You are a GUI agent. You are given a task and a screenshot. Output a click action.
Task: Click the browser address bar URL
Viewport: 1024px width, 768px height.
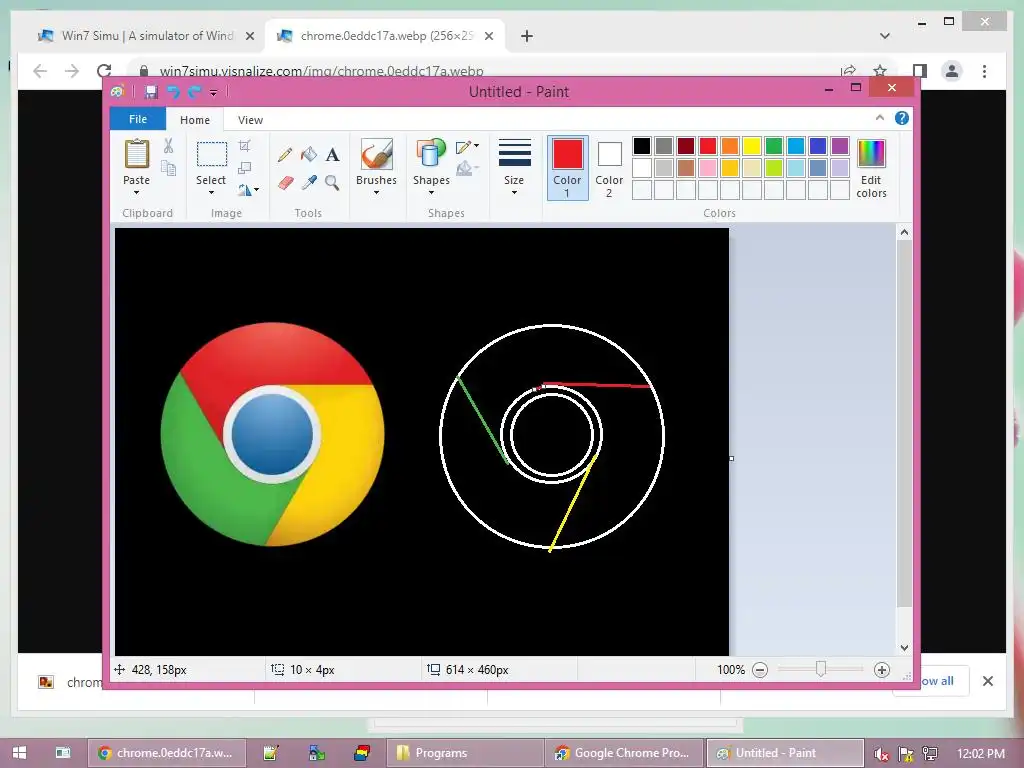point(321,71)
